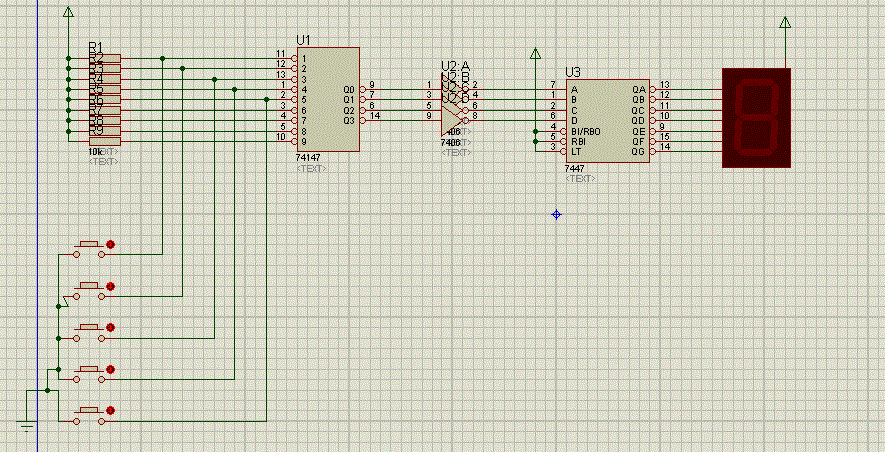Click the <TEXT> label under 7447
This screenshot has height=452, width=885.
point(579,178)
